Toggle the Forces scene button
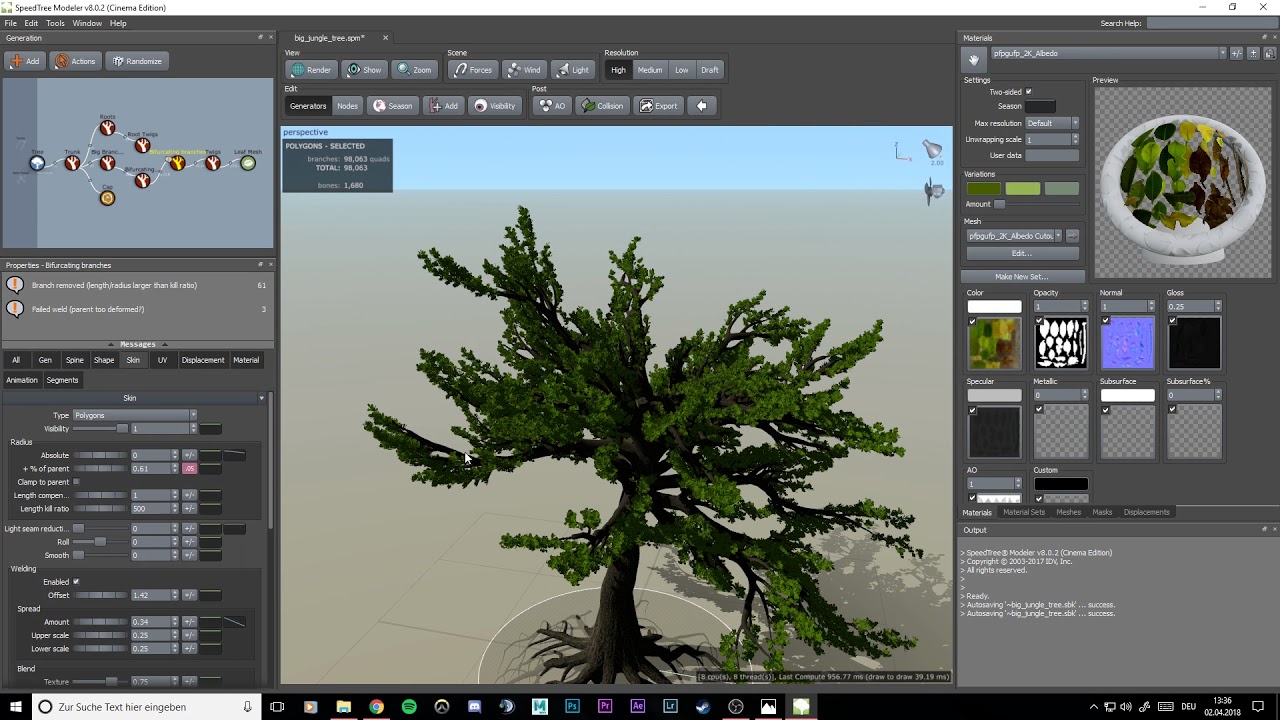Screen dimensions: 1280x720 472,70
